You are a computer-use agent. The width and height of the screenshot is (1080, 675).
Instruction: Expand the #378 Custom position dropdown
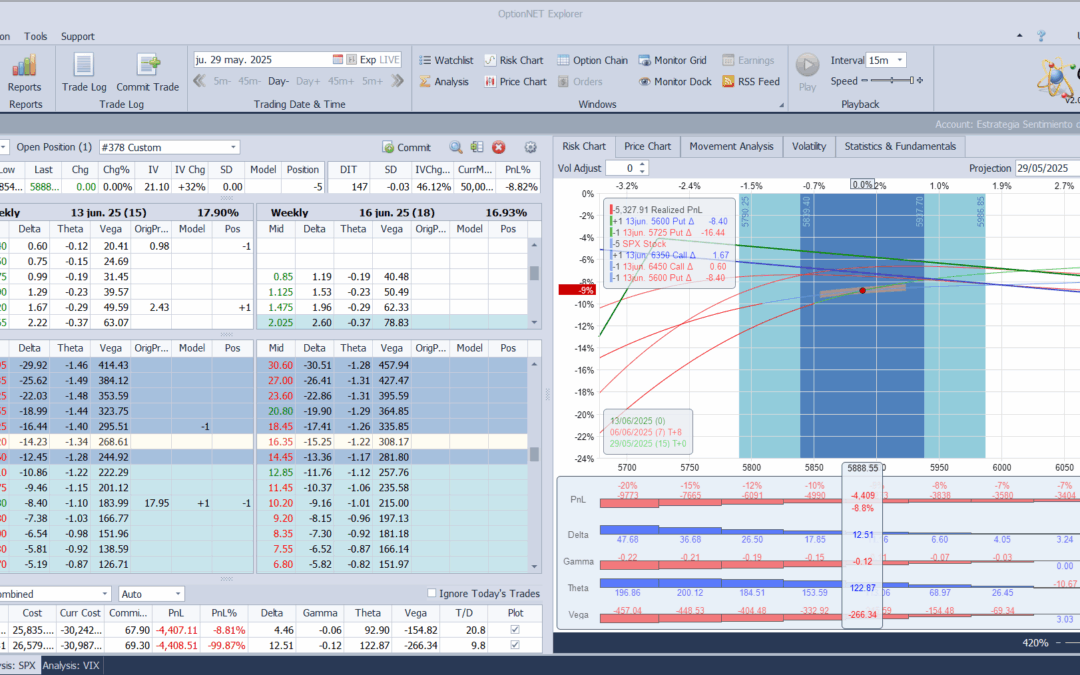tap(233, 147)
